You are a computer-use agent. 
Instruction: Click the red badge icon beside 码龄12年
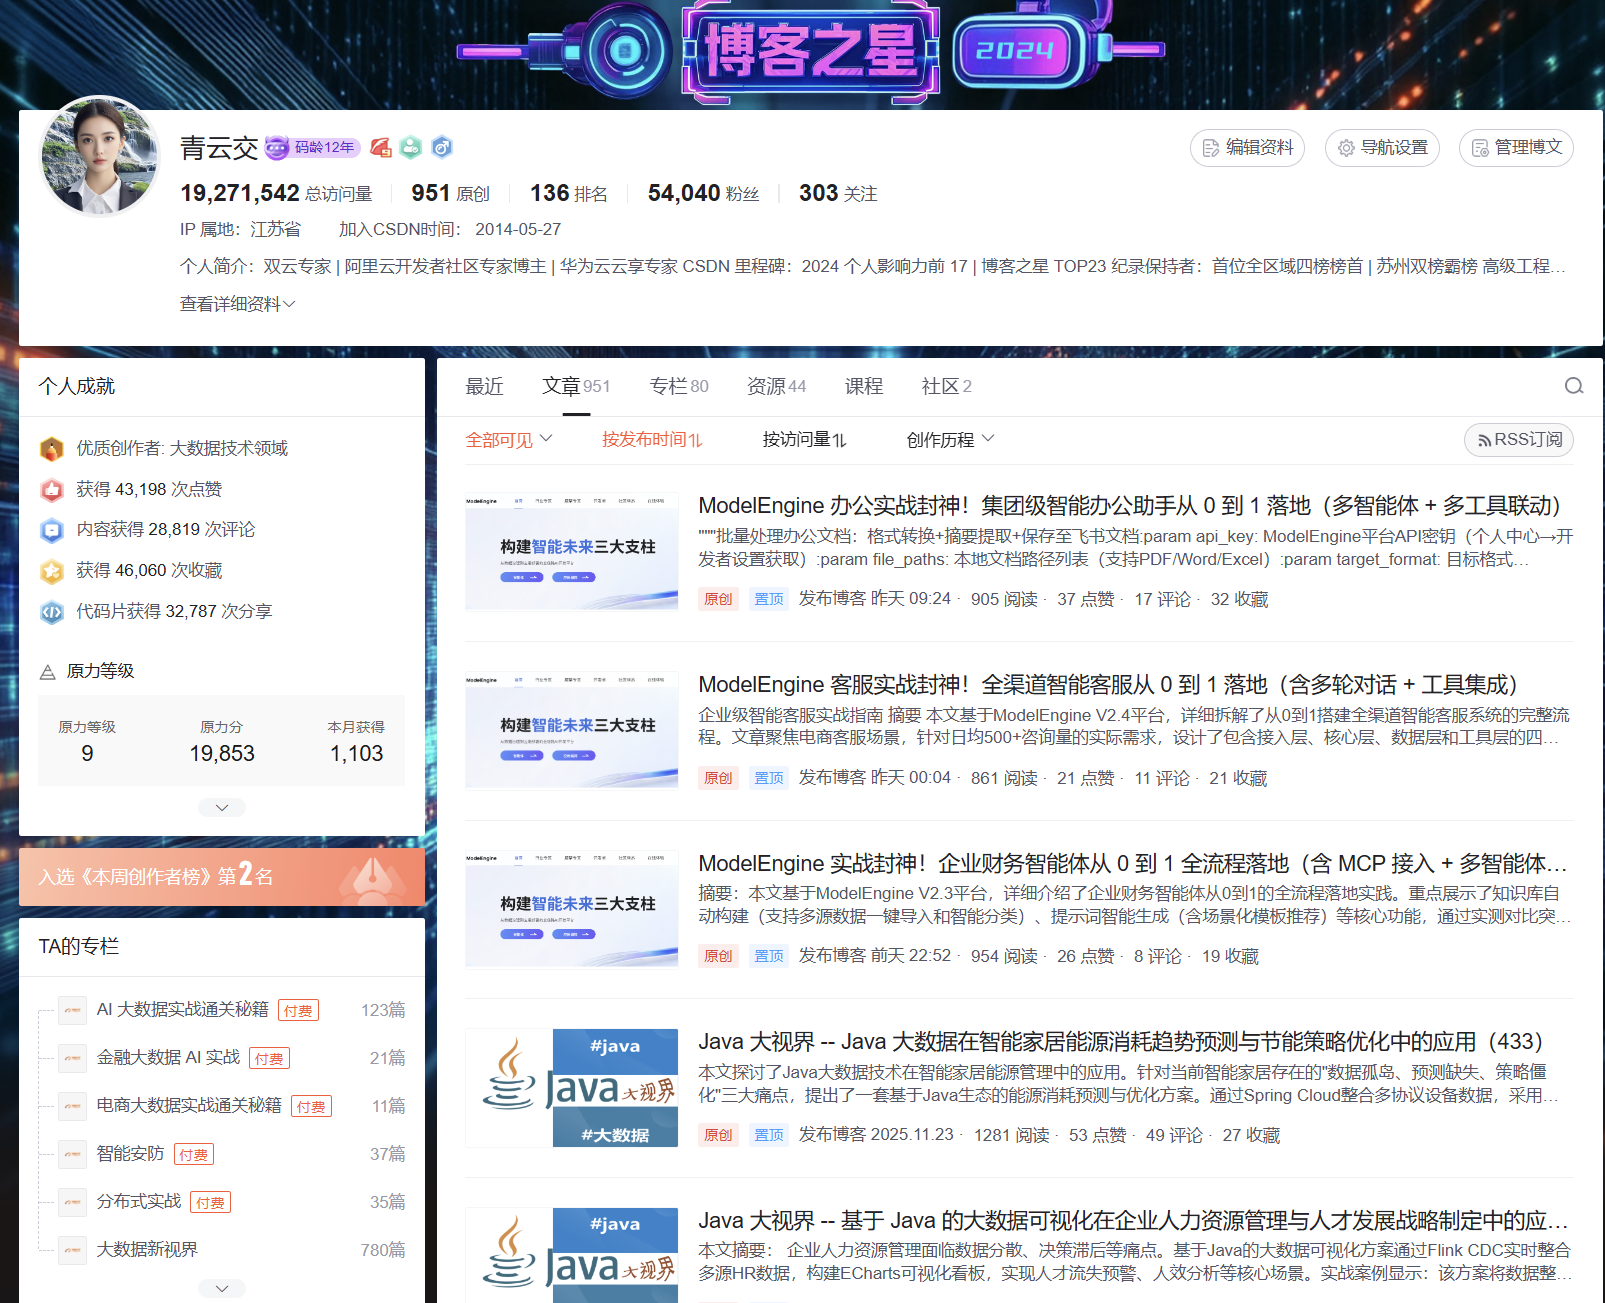click(x=380, y=147)
